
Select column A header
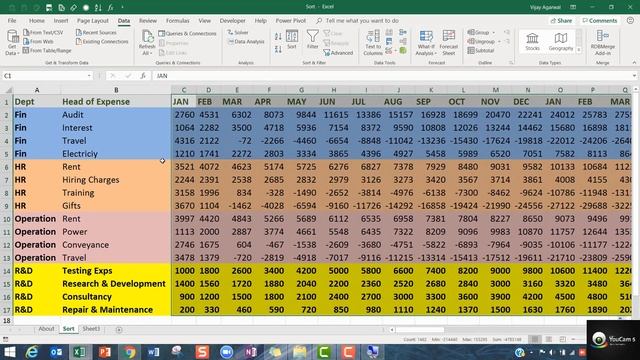coord(37,90)
